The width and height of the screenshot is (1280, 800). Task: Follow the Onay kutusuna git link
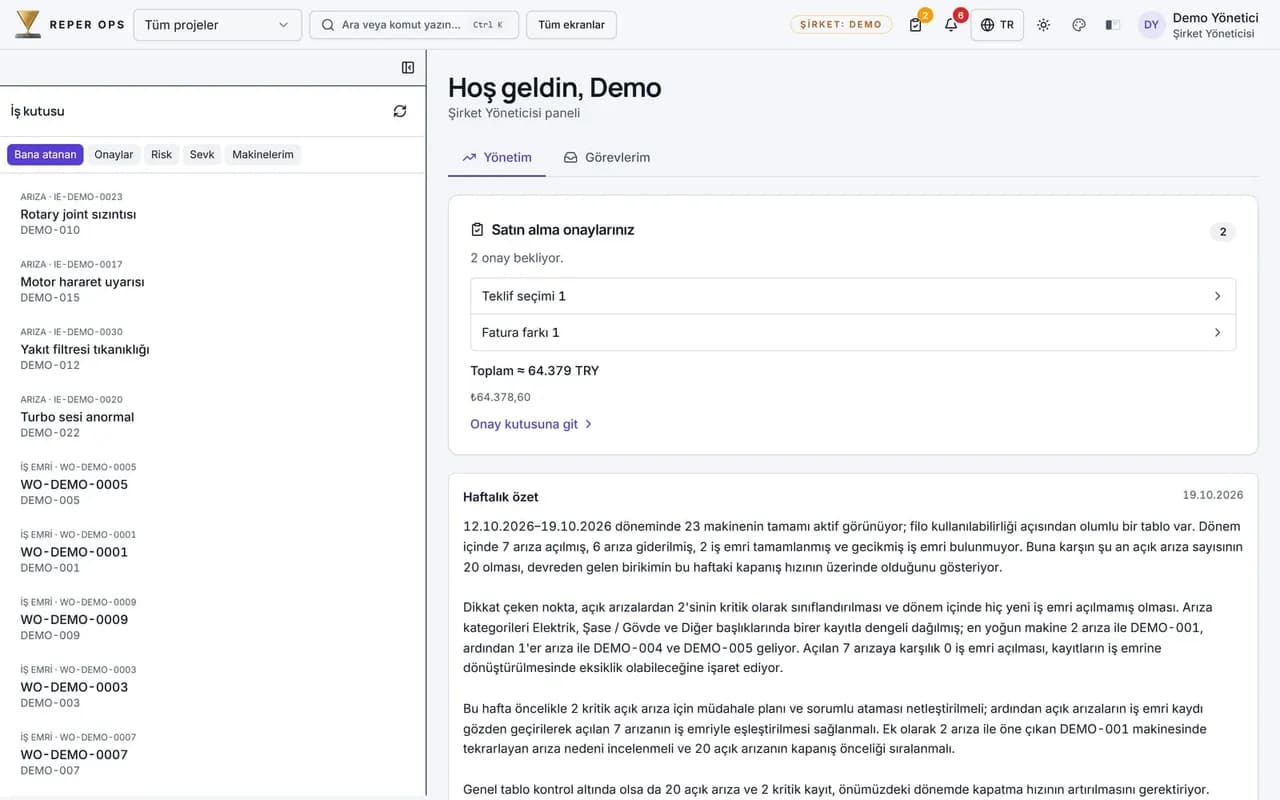(x=532, y=424)
